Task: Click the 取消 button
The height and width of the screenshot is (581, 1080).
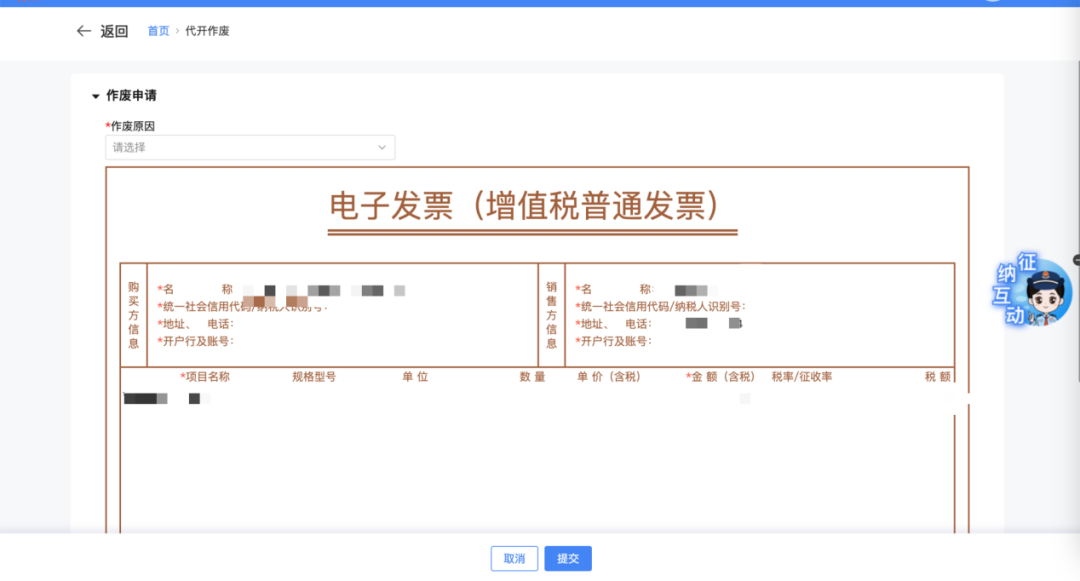Action: pos(515,558)
